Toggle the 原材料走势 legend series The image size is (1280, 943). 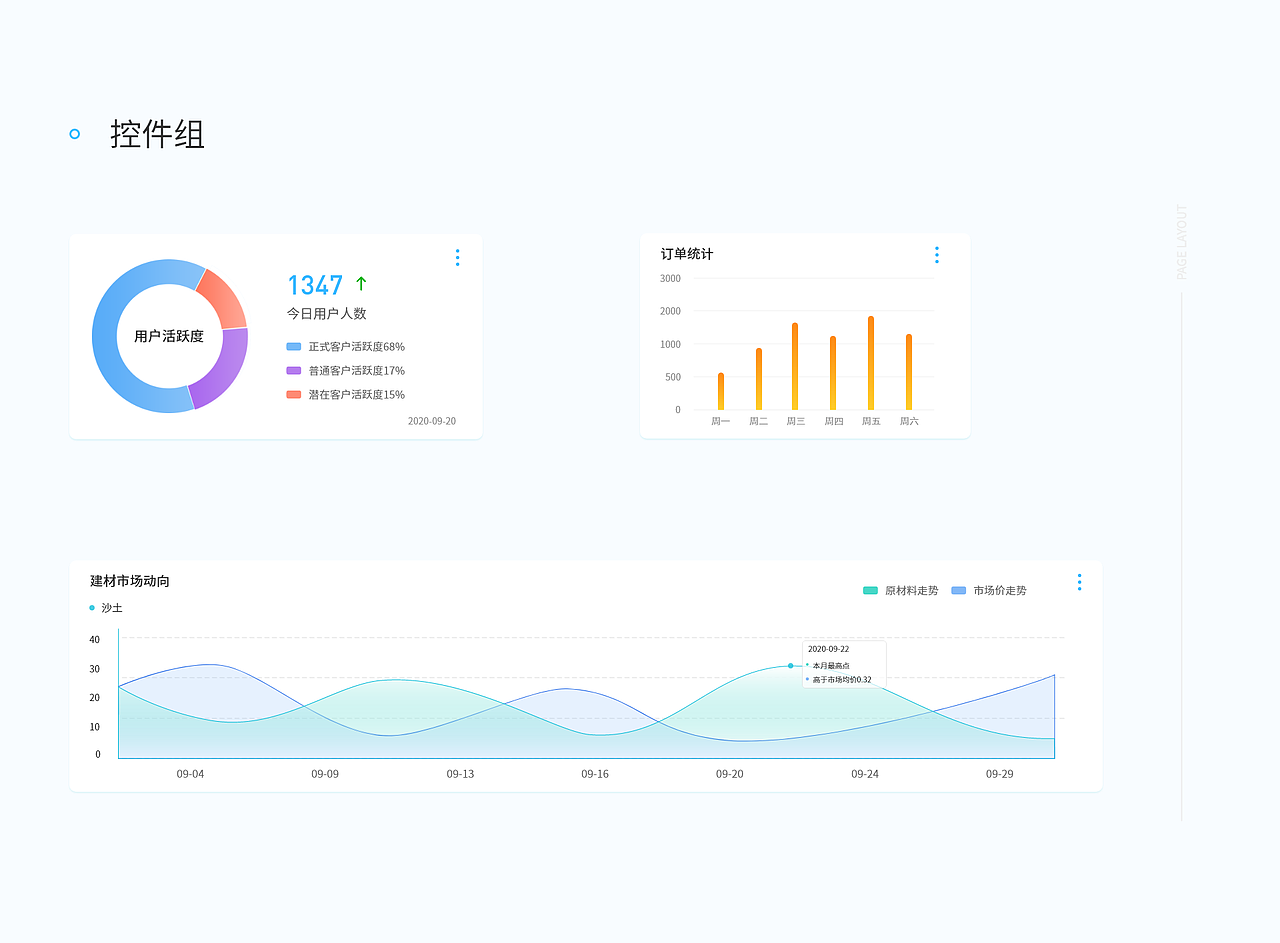point(900,591)
